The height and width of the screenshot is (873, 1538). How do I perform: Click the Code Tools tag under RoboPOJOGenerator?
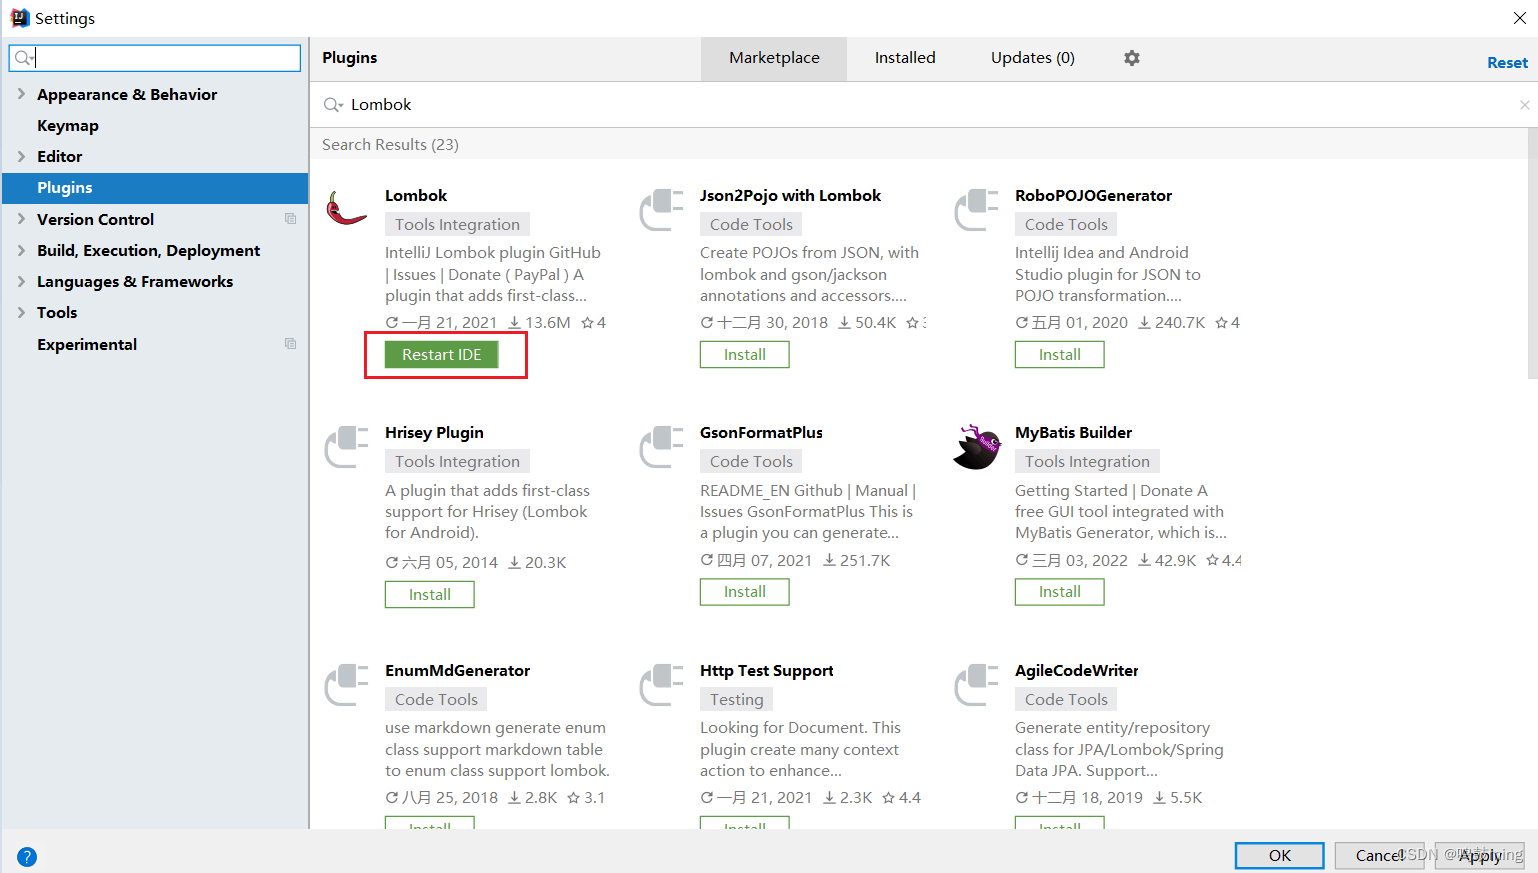tap(1066, 225)
